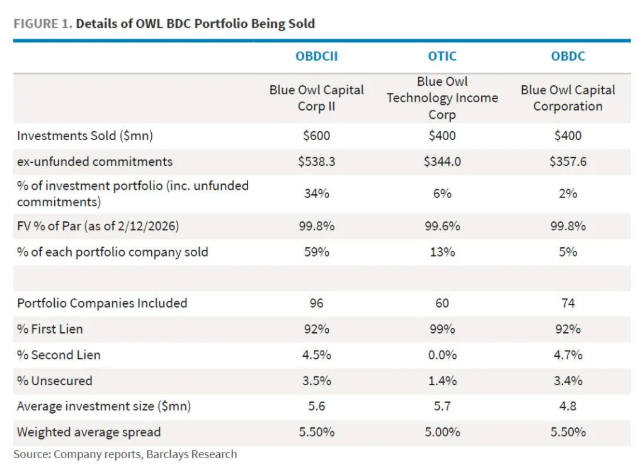The image size is (643, 472).
Task: Select the 0.0% Second Lien cell
Action: coord(443,354)
